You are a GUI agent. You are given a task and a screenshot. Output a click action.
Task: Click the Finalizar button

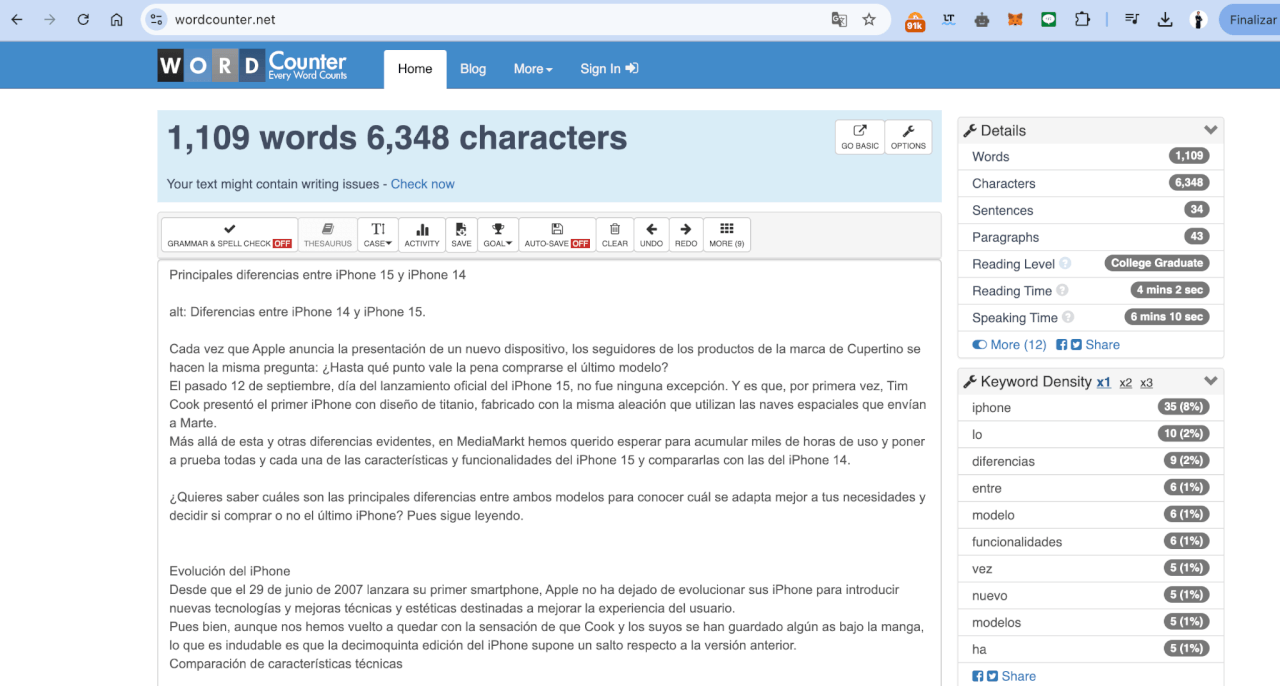point(1250,19)
